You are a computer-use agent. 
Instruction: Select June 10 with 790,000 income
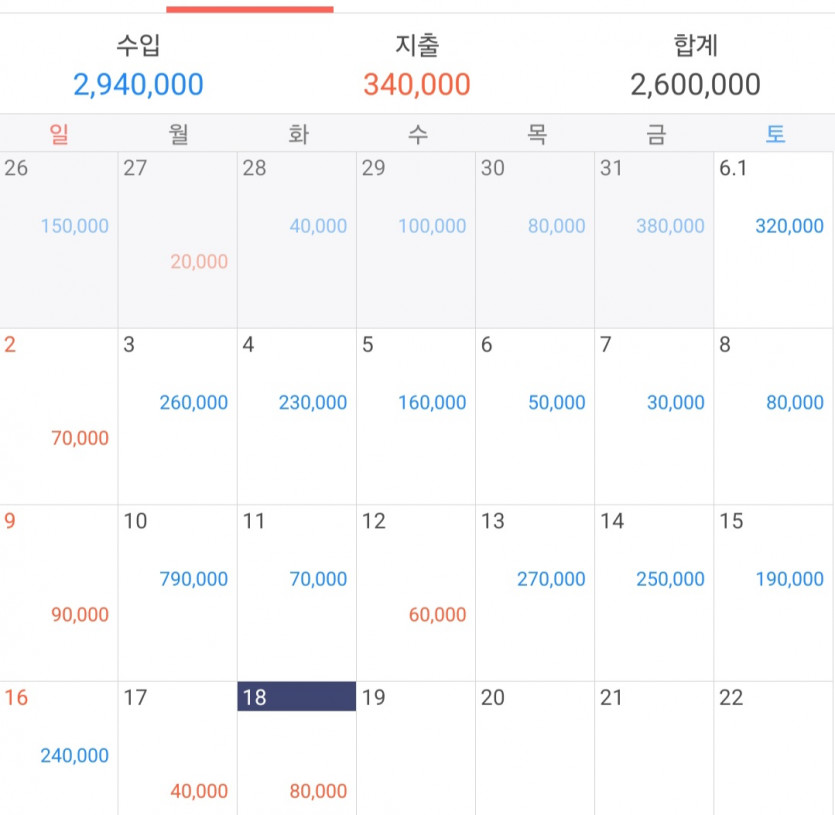click(177, 593)
